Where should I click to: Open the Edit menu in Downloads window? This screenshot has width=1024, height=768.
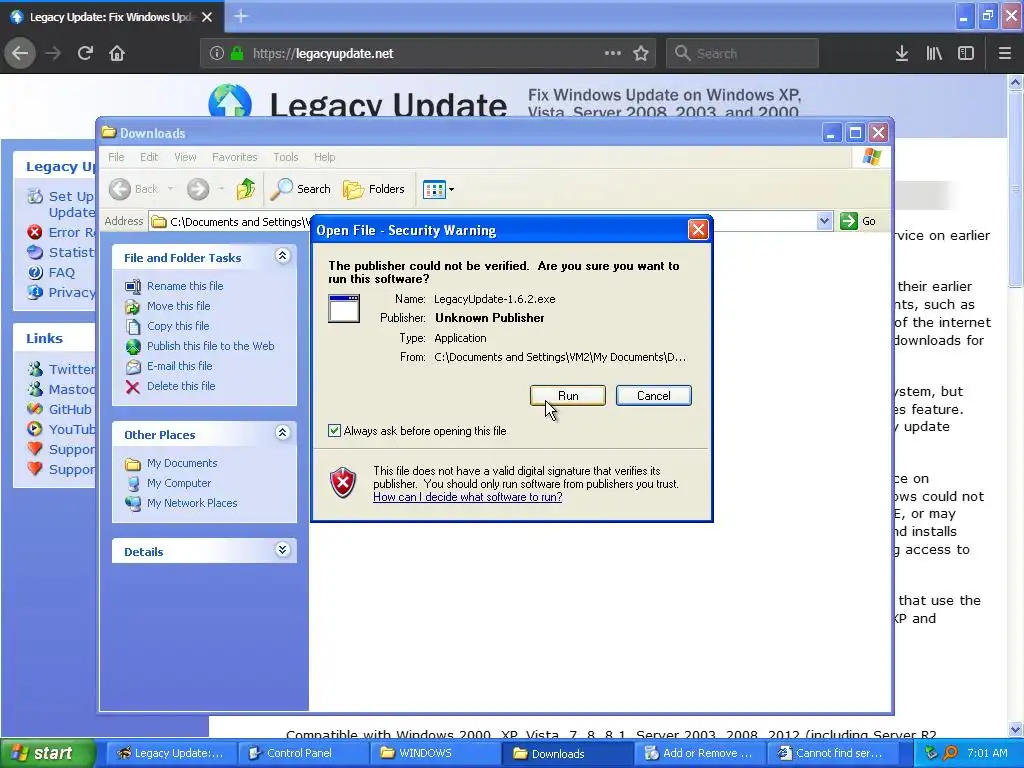click(149, 157)
